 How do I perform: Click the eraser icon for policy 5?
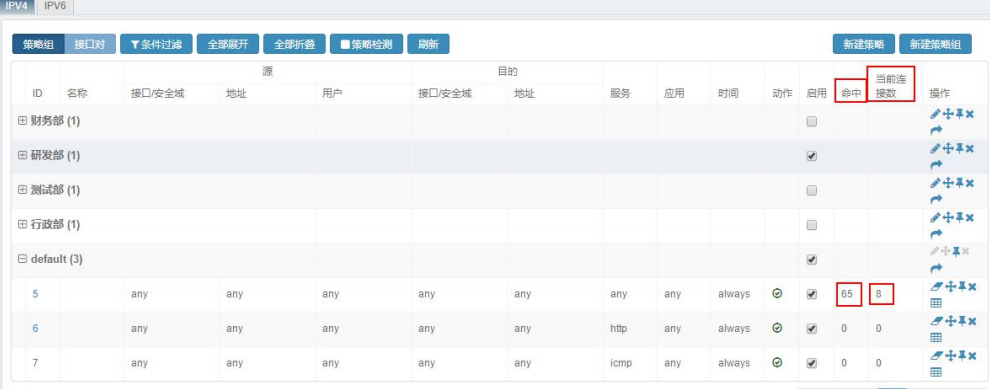(936, 287)
